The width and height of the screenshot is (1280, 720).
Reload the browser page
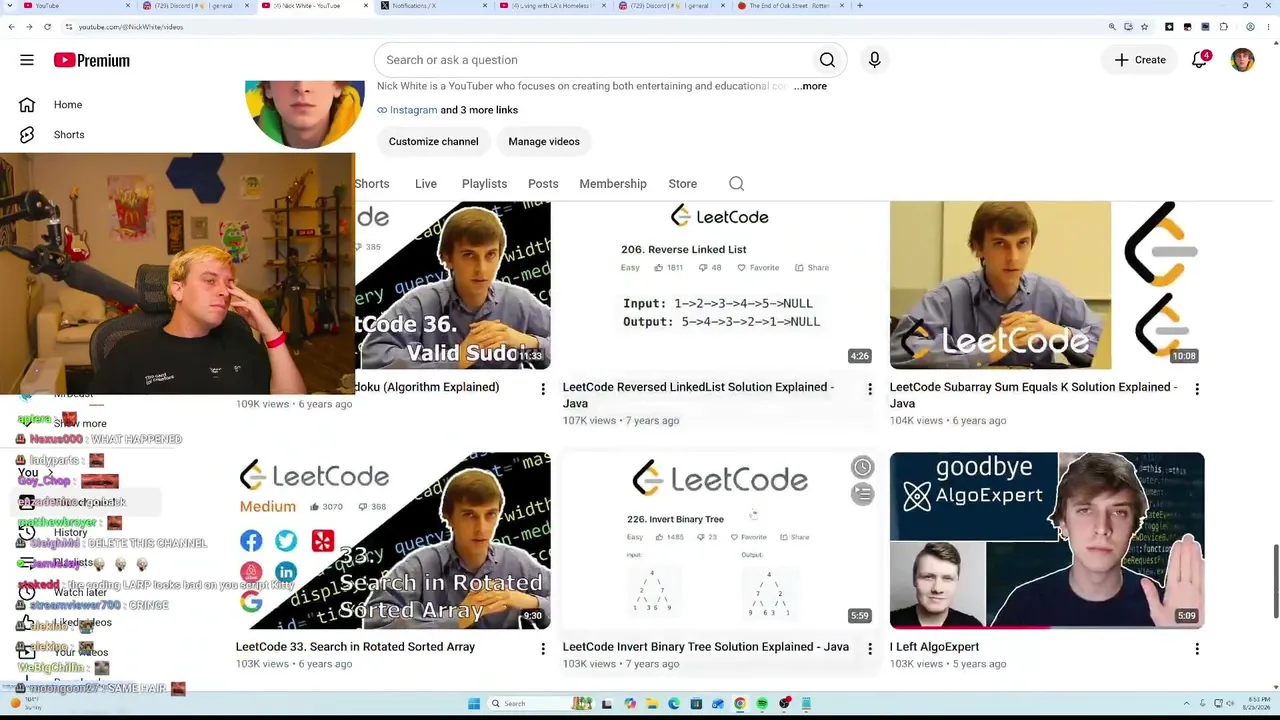coord(47,27)
